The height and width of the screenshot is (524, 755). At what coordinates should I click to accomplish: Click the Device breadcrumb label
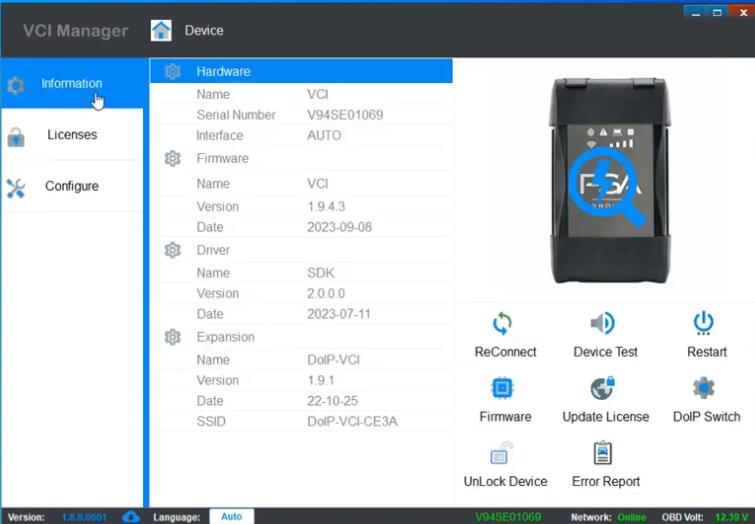click(x=204, y=30)
